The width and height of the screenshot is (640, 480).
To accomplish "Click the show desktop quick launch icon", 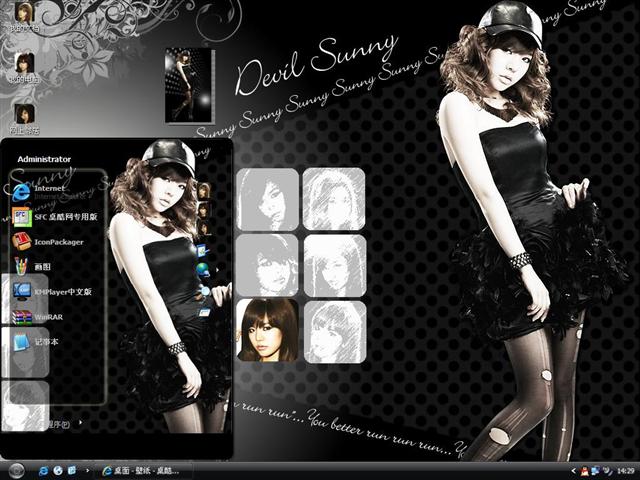I will 72,471.
